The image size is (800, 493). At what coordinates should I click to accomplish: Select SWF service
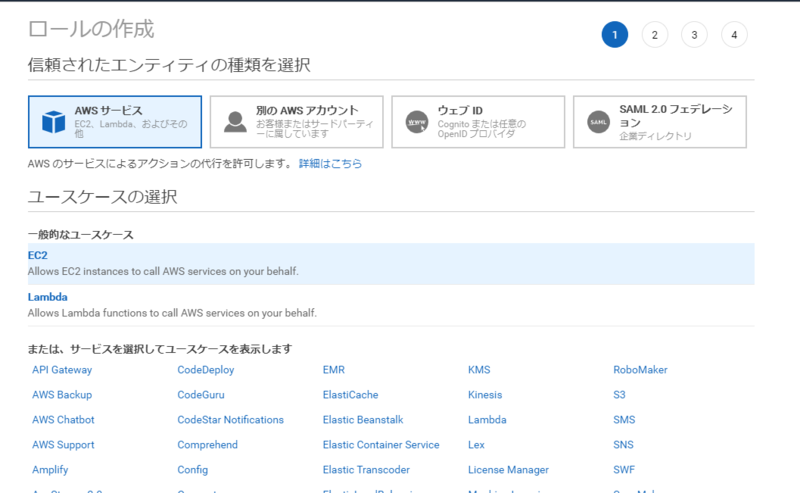pyautogui.click(x=624, y=470)
